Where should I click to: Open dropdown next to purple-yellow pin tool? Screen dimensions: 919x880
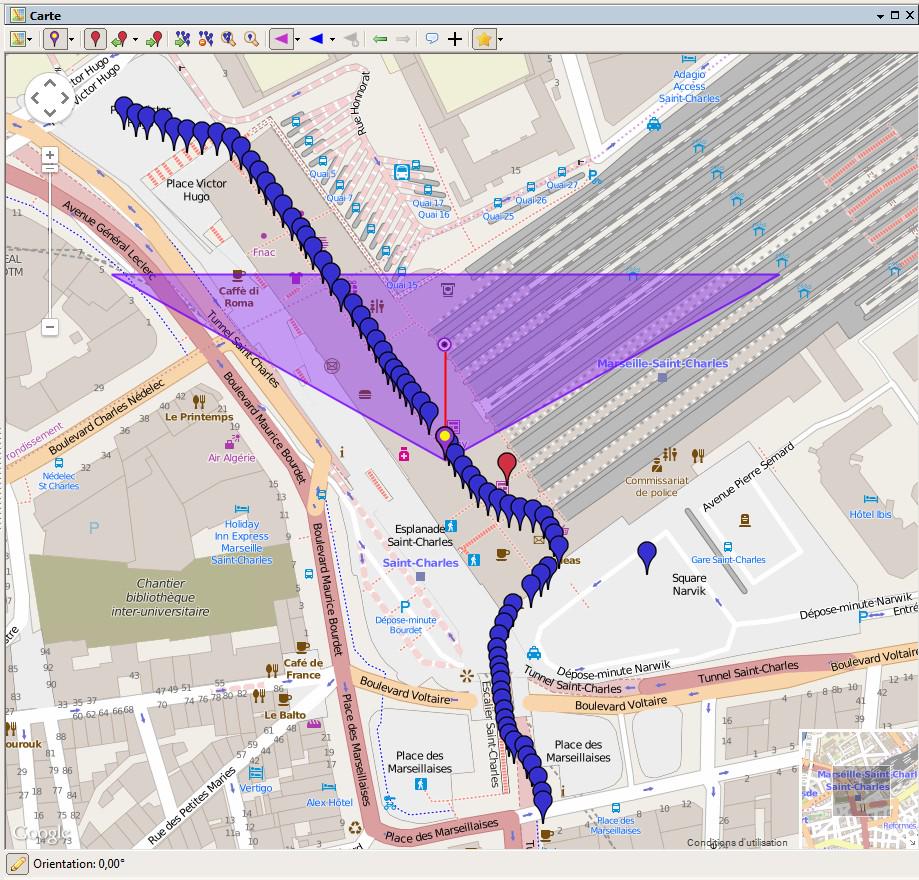[x=72, y=40]
